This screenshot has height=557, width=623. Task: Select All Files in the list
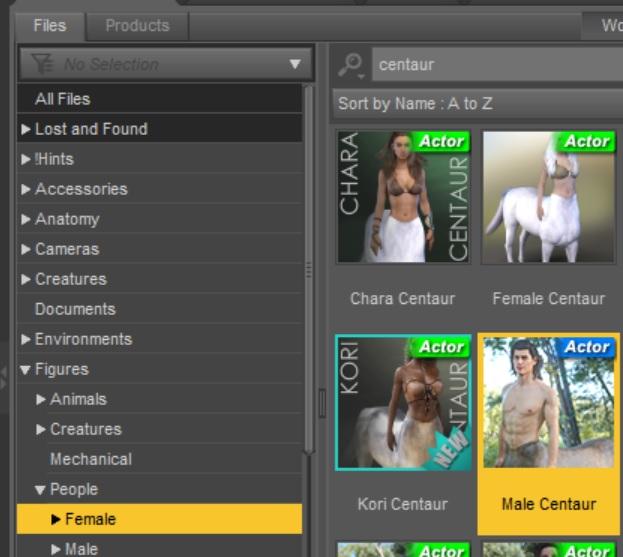click(x=159, y=99)
